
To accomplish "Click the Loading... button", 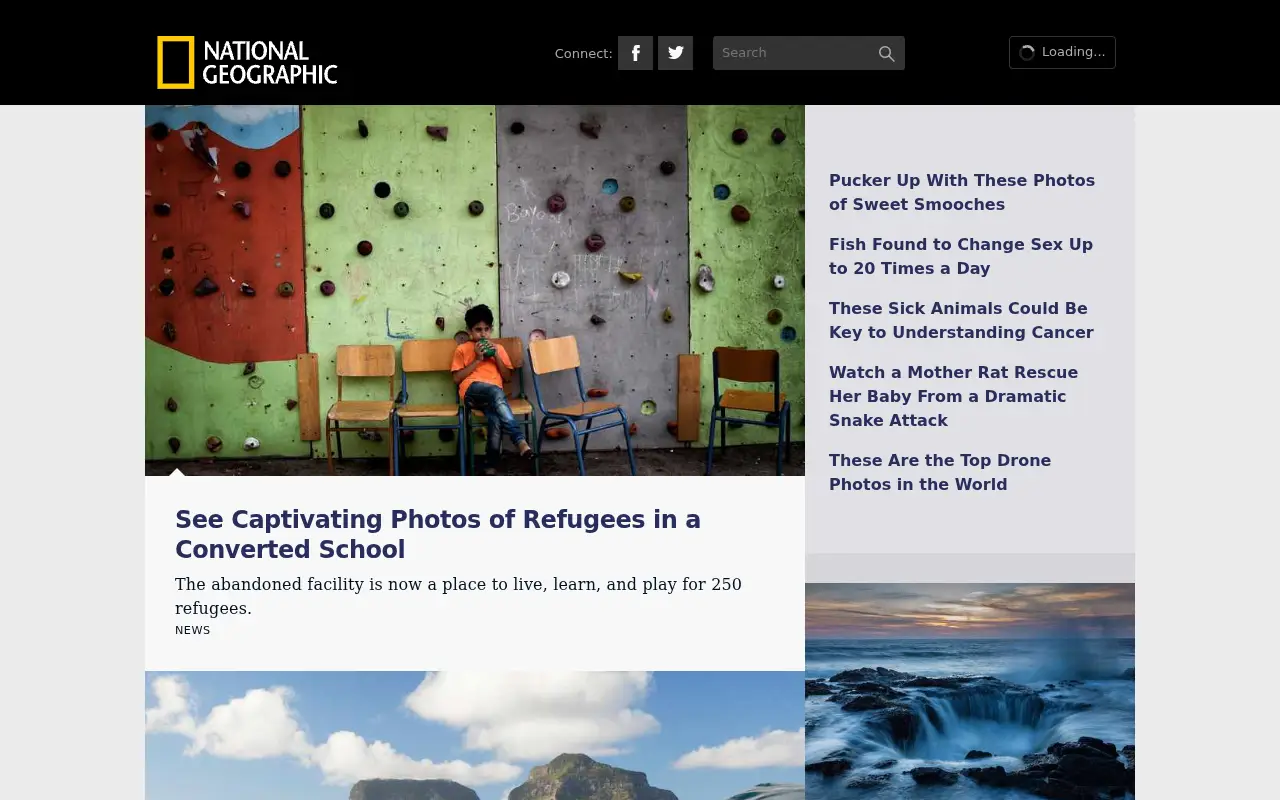I will [x=1062, y=52].
